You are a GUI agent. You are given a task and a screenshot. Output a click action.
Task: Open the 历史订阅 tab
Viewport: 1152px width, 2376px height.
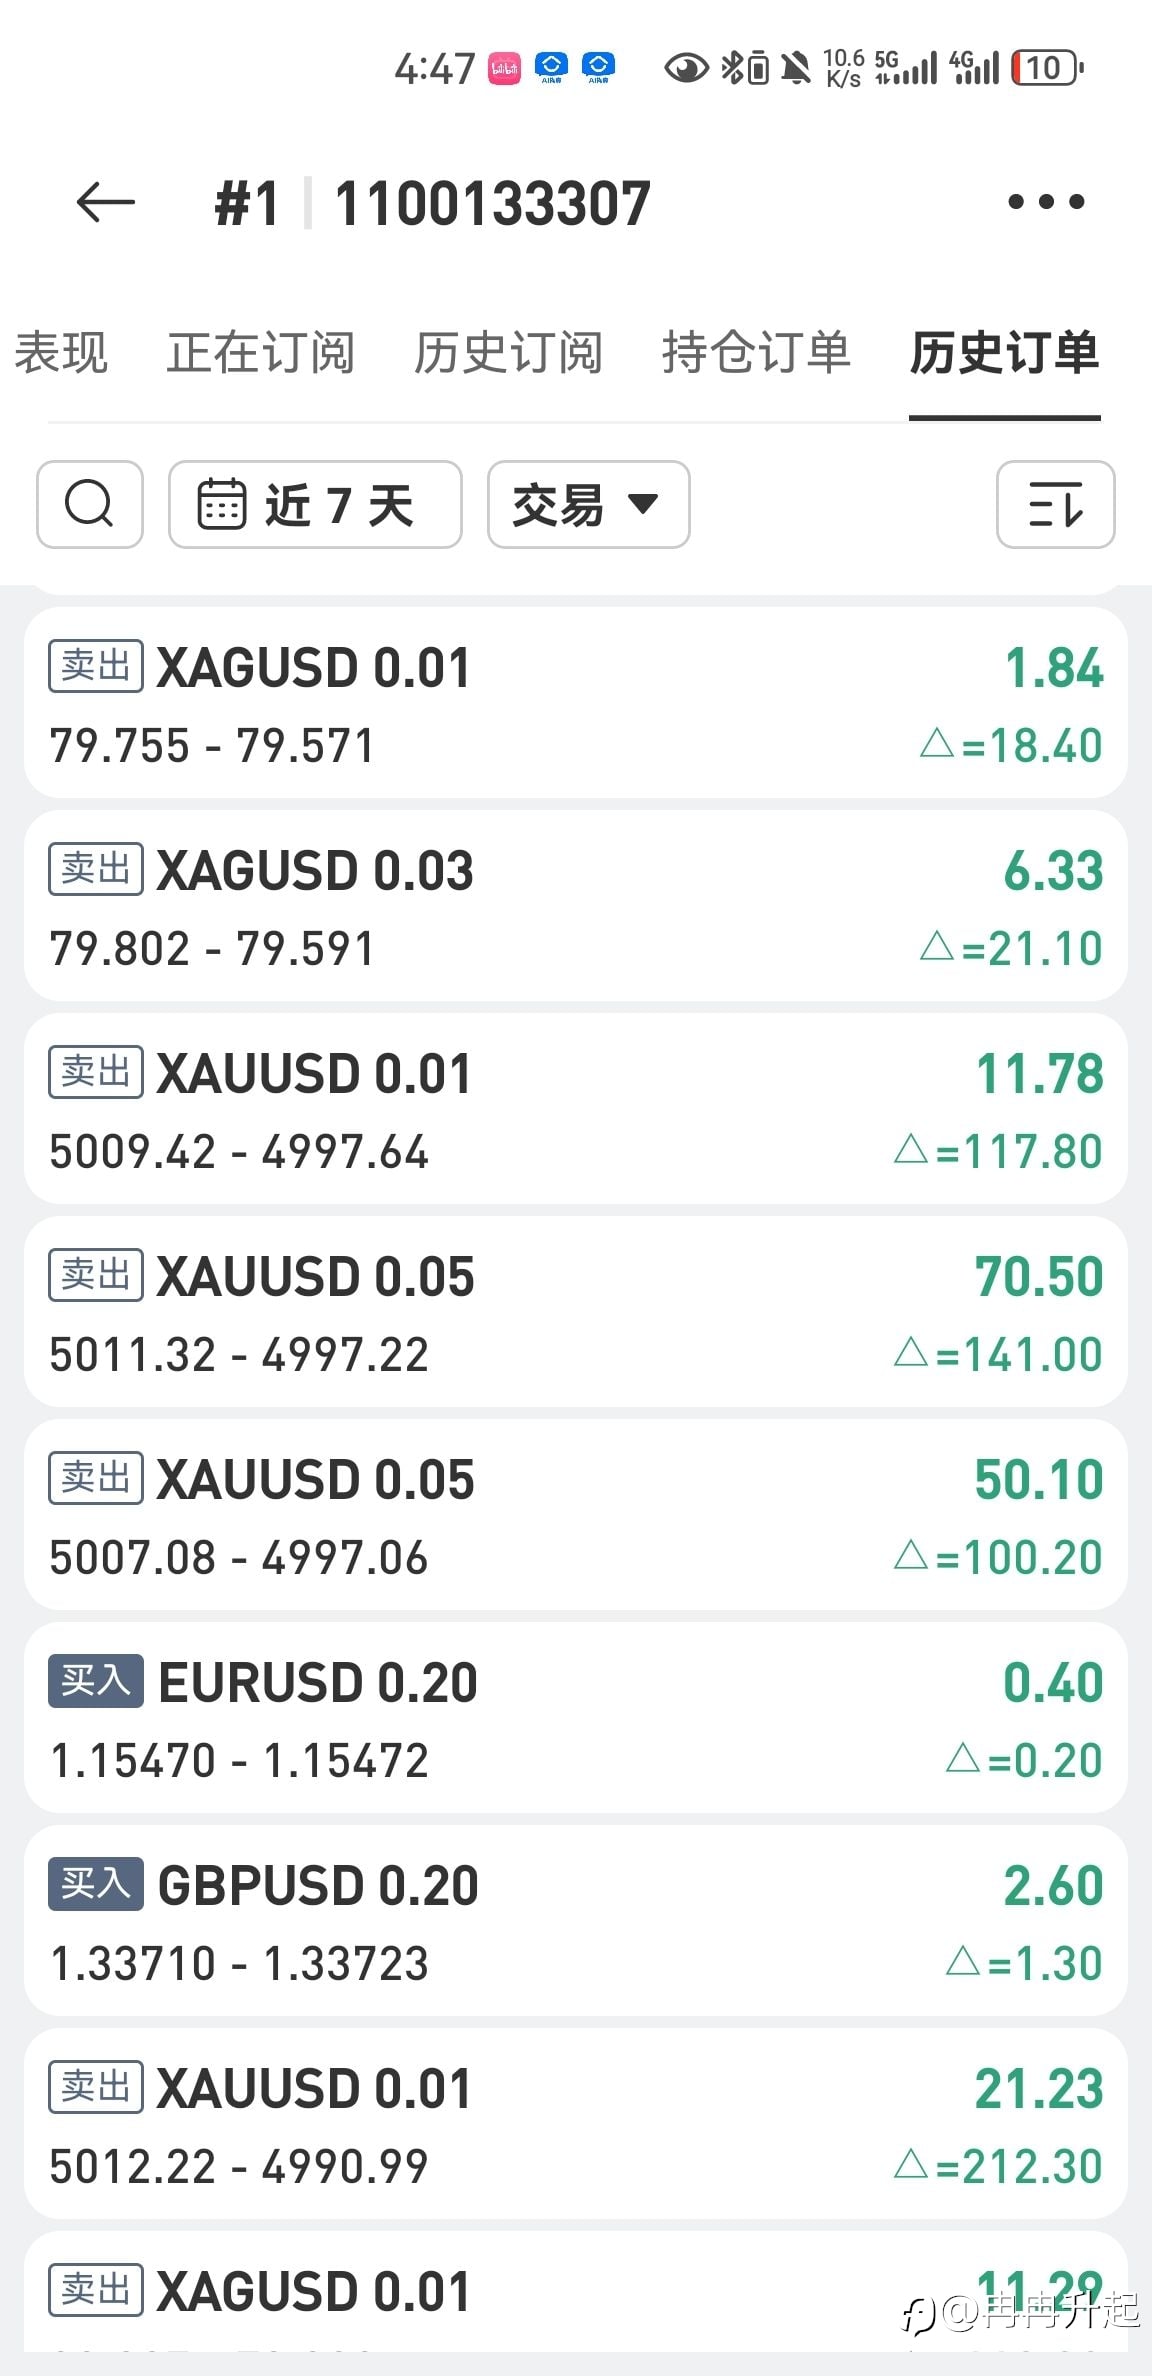508,353
